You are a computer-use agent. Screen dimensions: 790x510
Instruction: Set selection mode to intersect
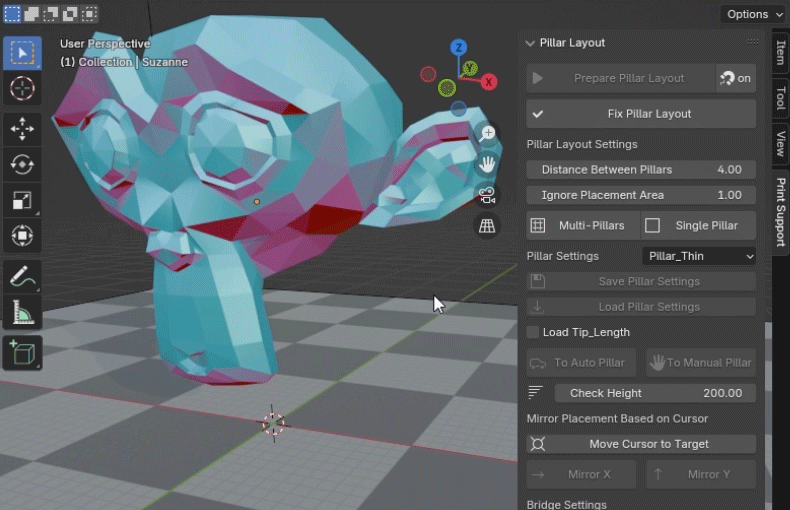click(x=89, y=14)
